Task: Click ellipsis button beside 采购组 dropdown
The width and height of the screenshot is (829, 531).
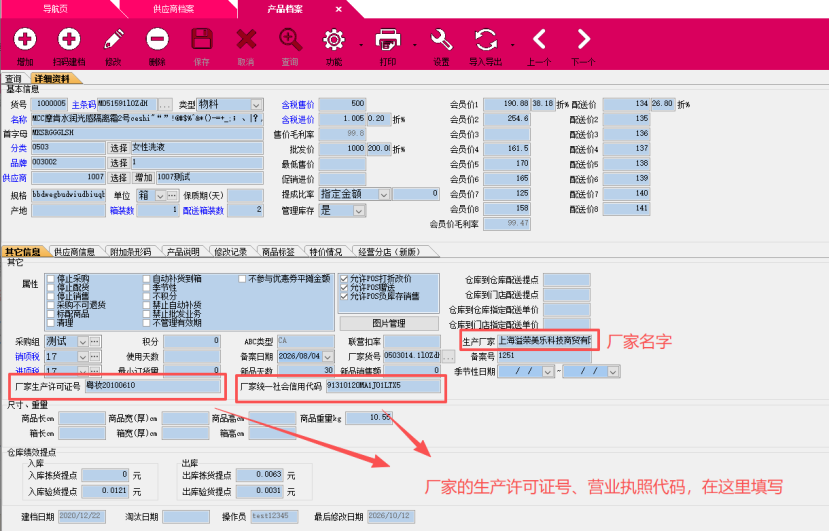Action: pyautogui.click(x=95, y=342)
